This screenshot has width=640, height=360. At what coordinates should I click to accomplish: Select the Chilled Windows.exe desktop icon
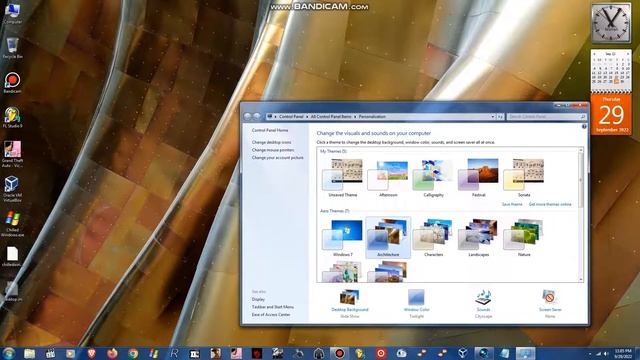(12, 224)
